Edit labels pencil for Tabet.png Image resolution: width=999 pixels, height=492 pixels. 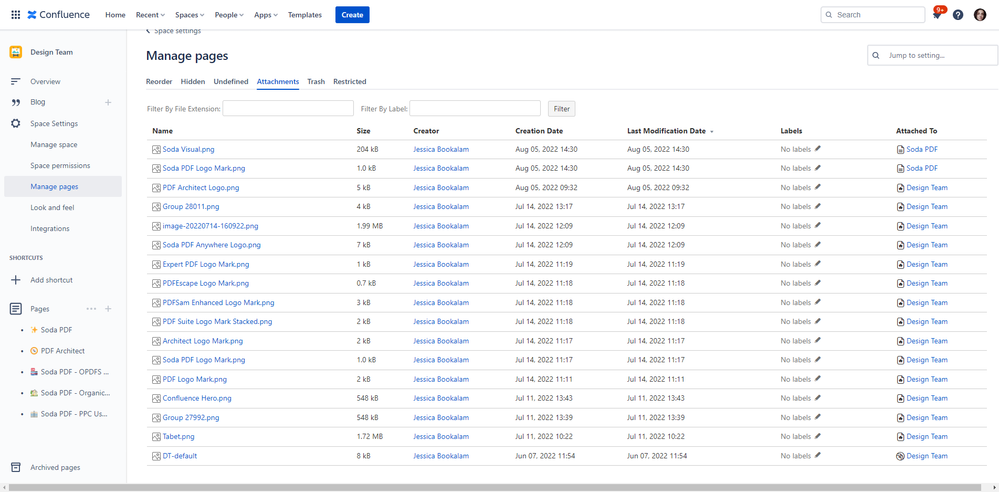pos(818,437)
